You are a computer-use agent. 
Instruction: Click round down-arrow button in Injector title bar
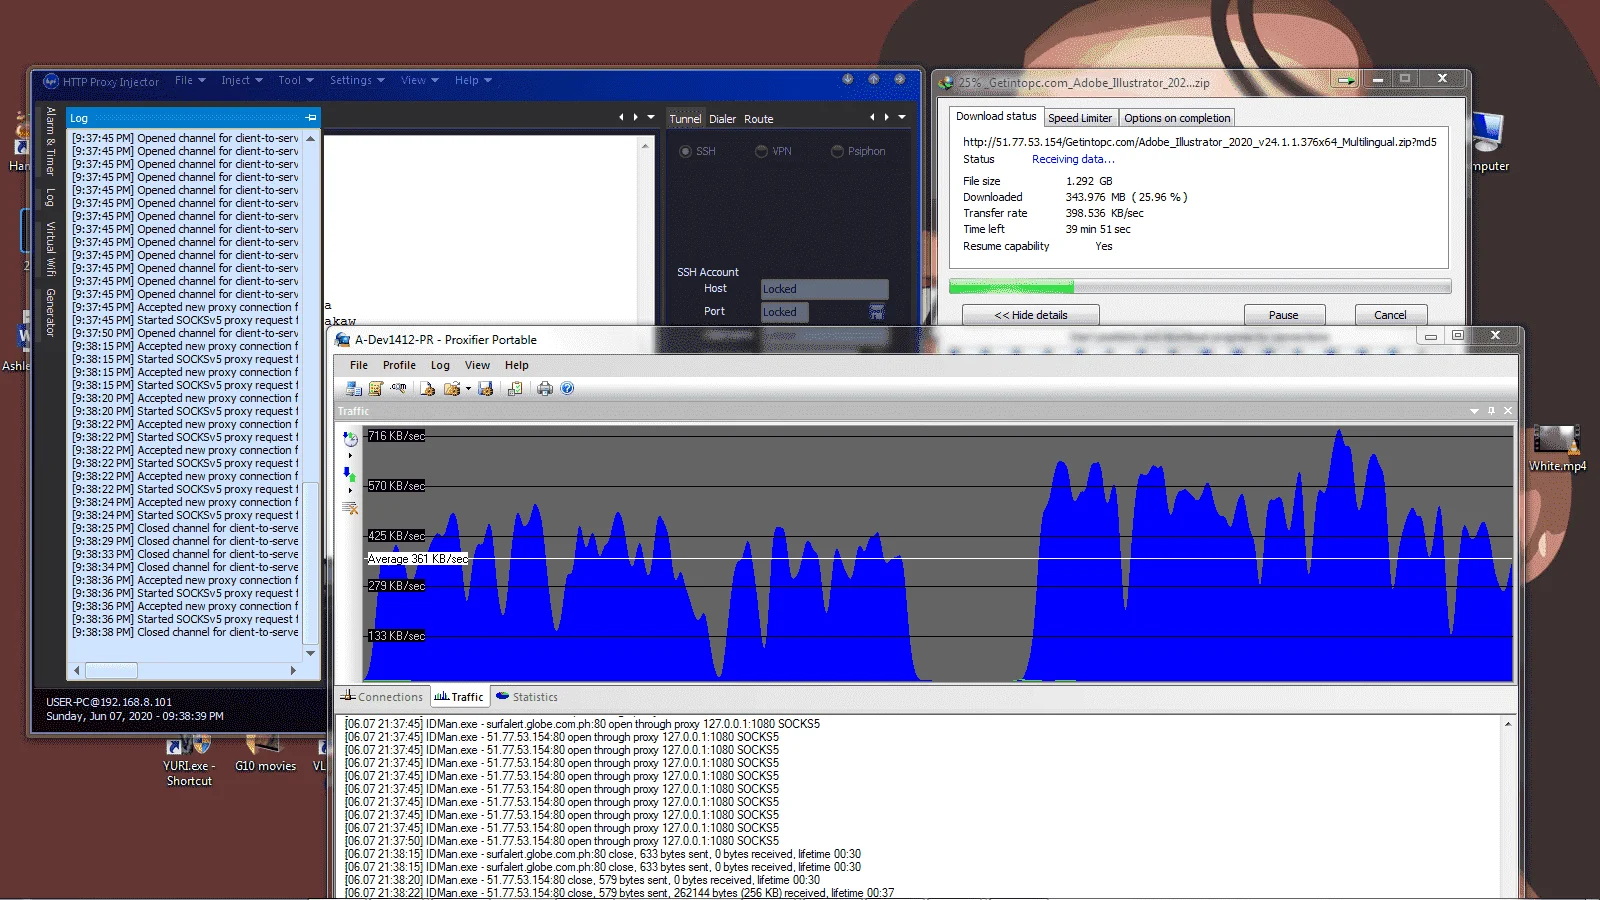[x=847, y=79]
